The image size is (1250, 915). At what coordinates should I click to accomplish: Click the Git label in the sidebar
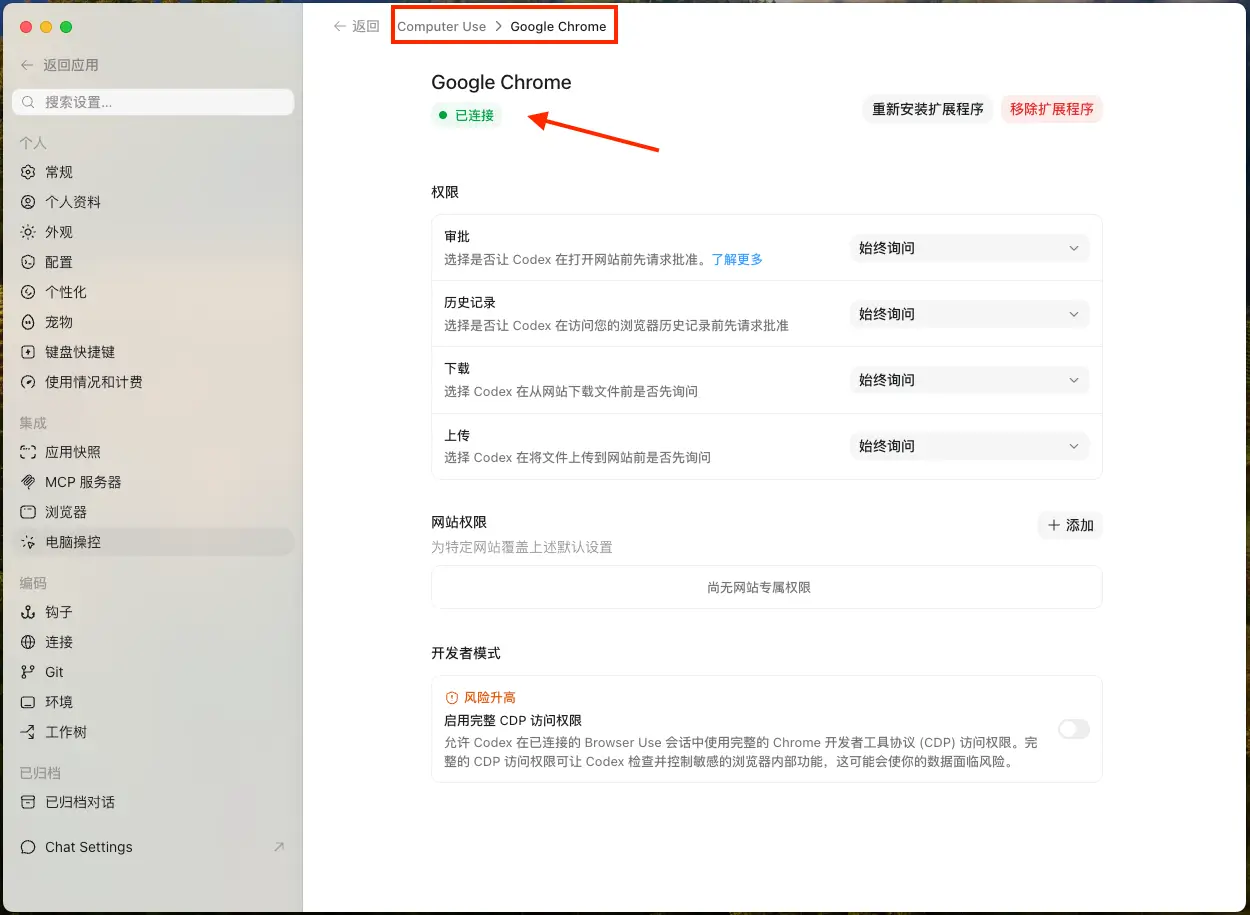coord(54,672)
